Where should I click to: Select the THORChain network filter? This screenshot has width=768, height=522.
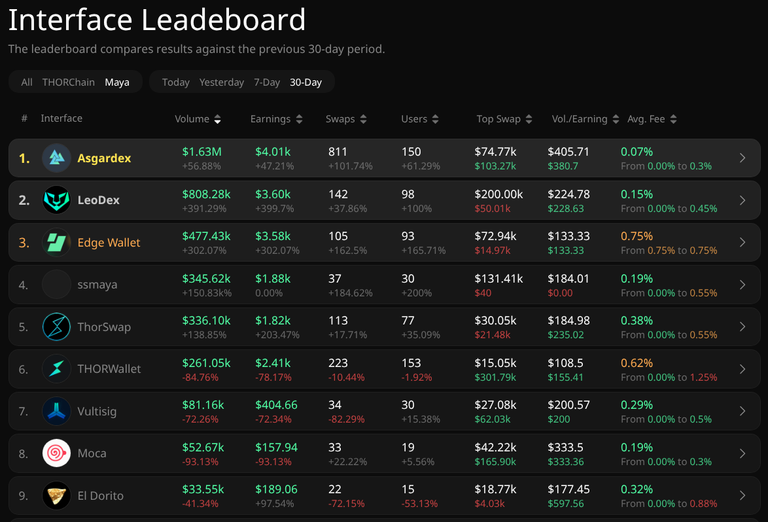(69, 82)
